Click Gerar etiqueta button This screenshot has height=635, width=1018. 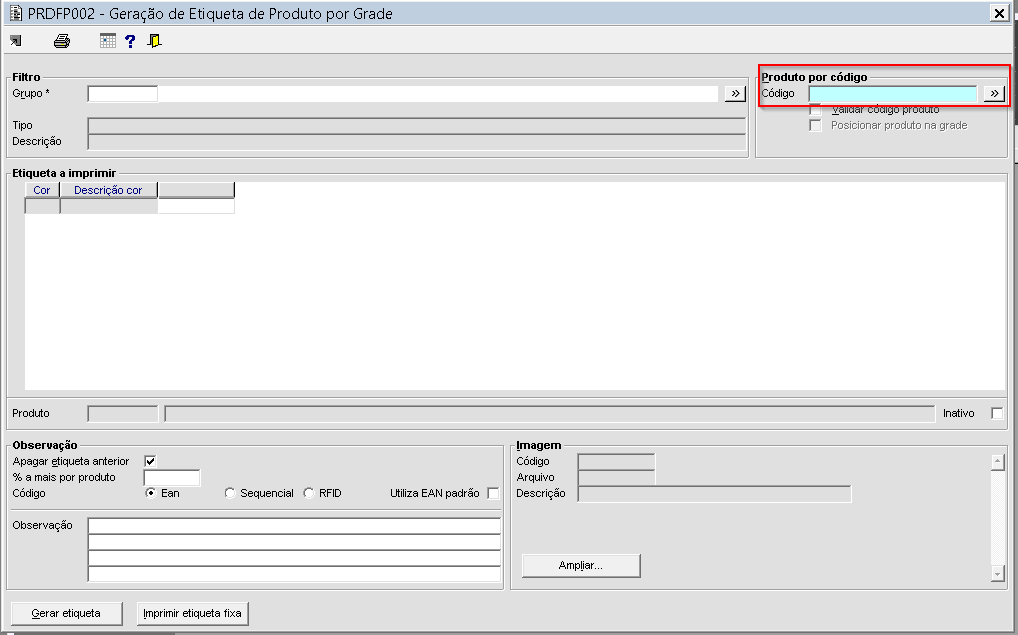(66, 613)
